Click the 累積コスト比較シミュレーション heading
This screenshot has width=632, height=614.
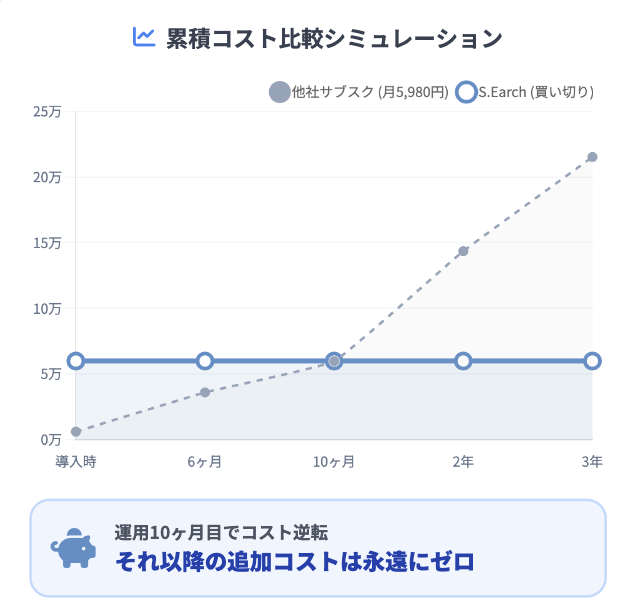click(334, 39)
